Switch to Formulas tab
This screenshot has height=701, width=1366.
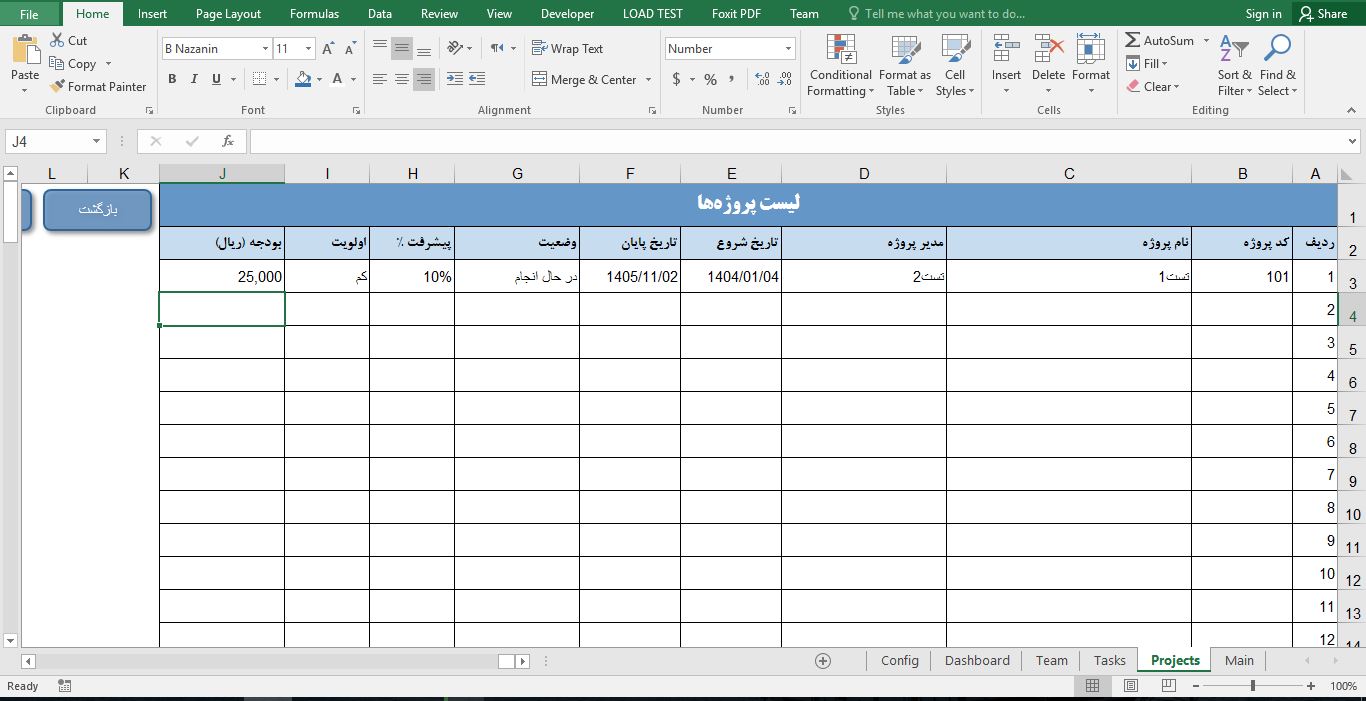(x=314, y=14)
